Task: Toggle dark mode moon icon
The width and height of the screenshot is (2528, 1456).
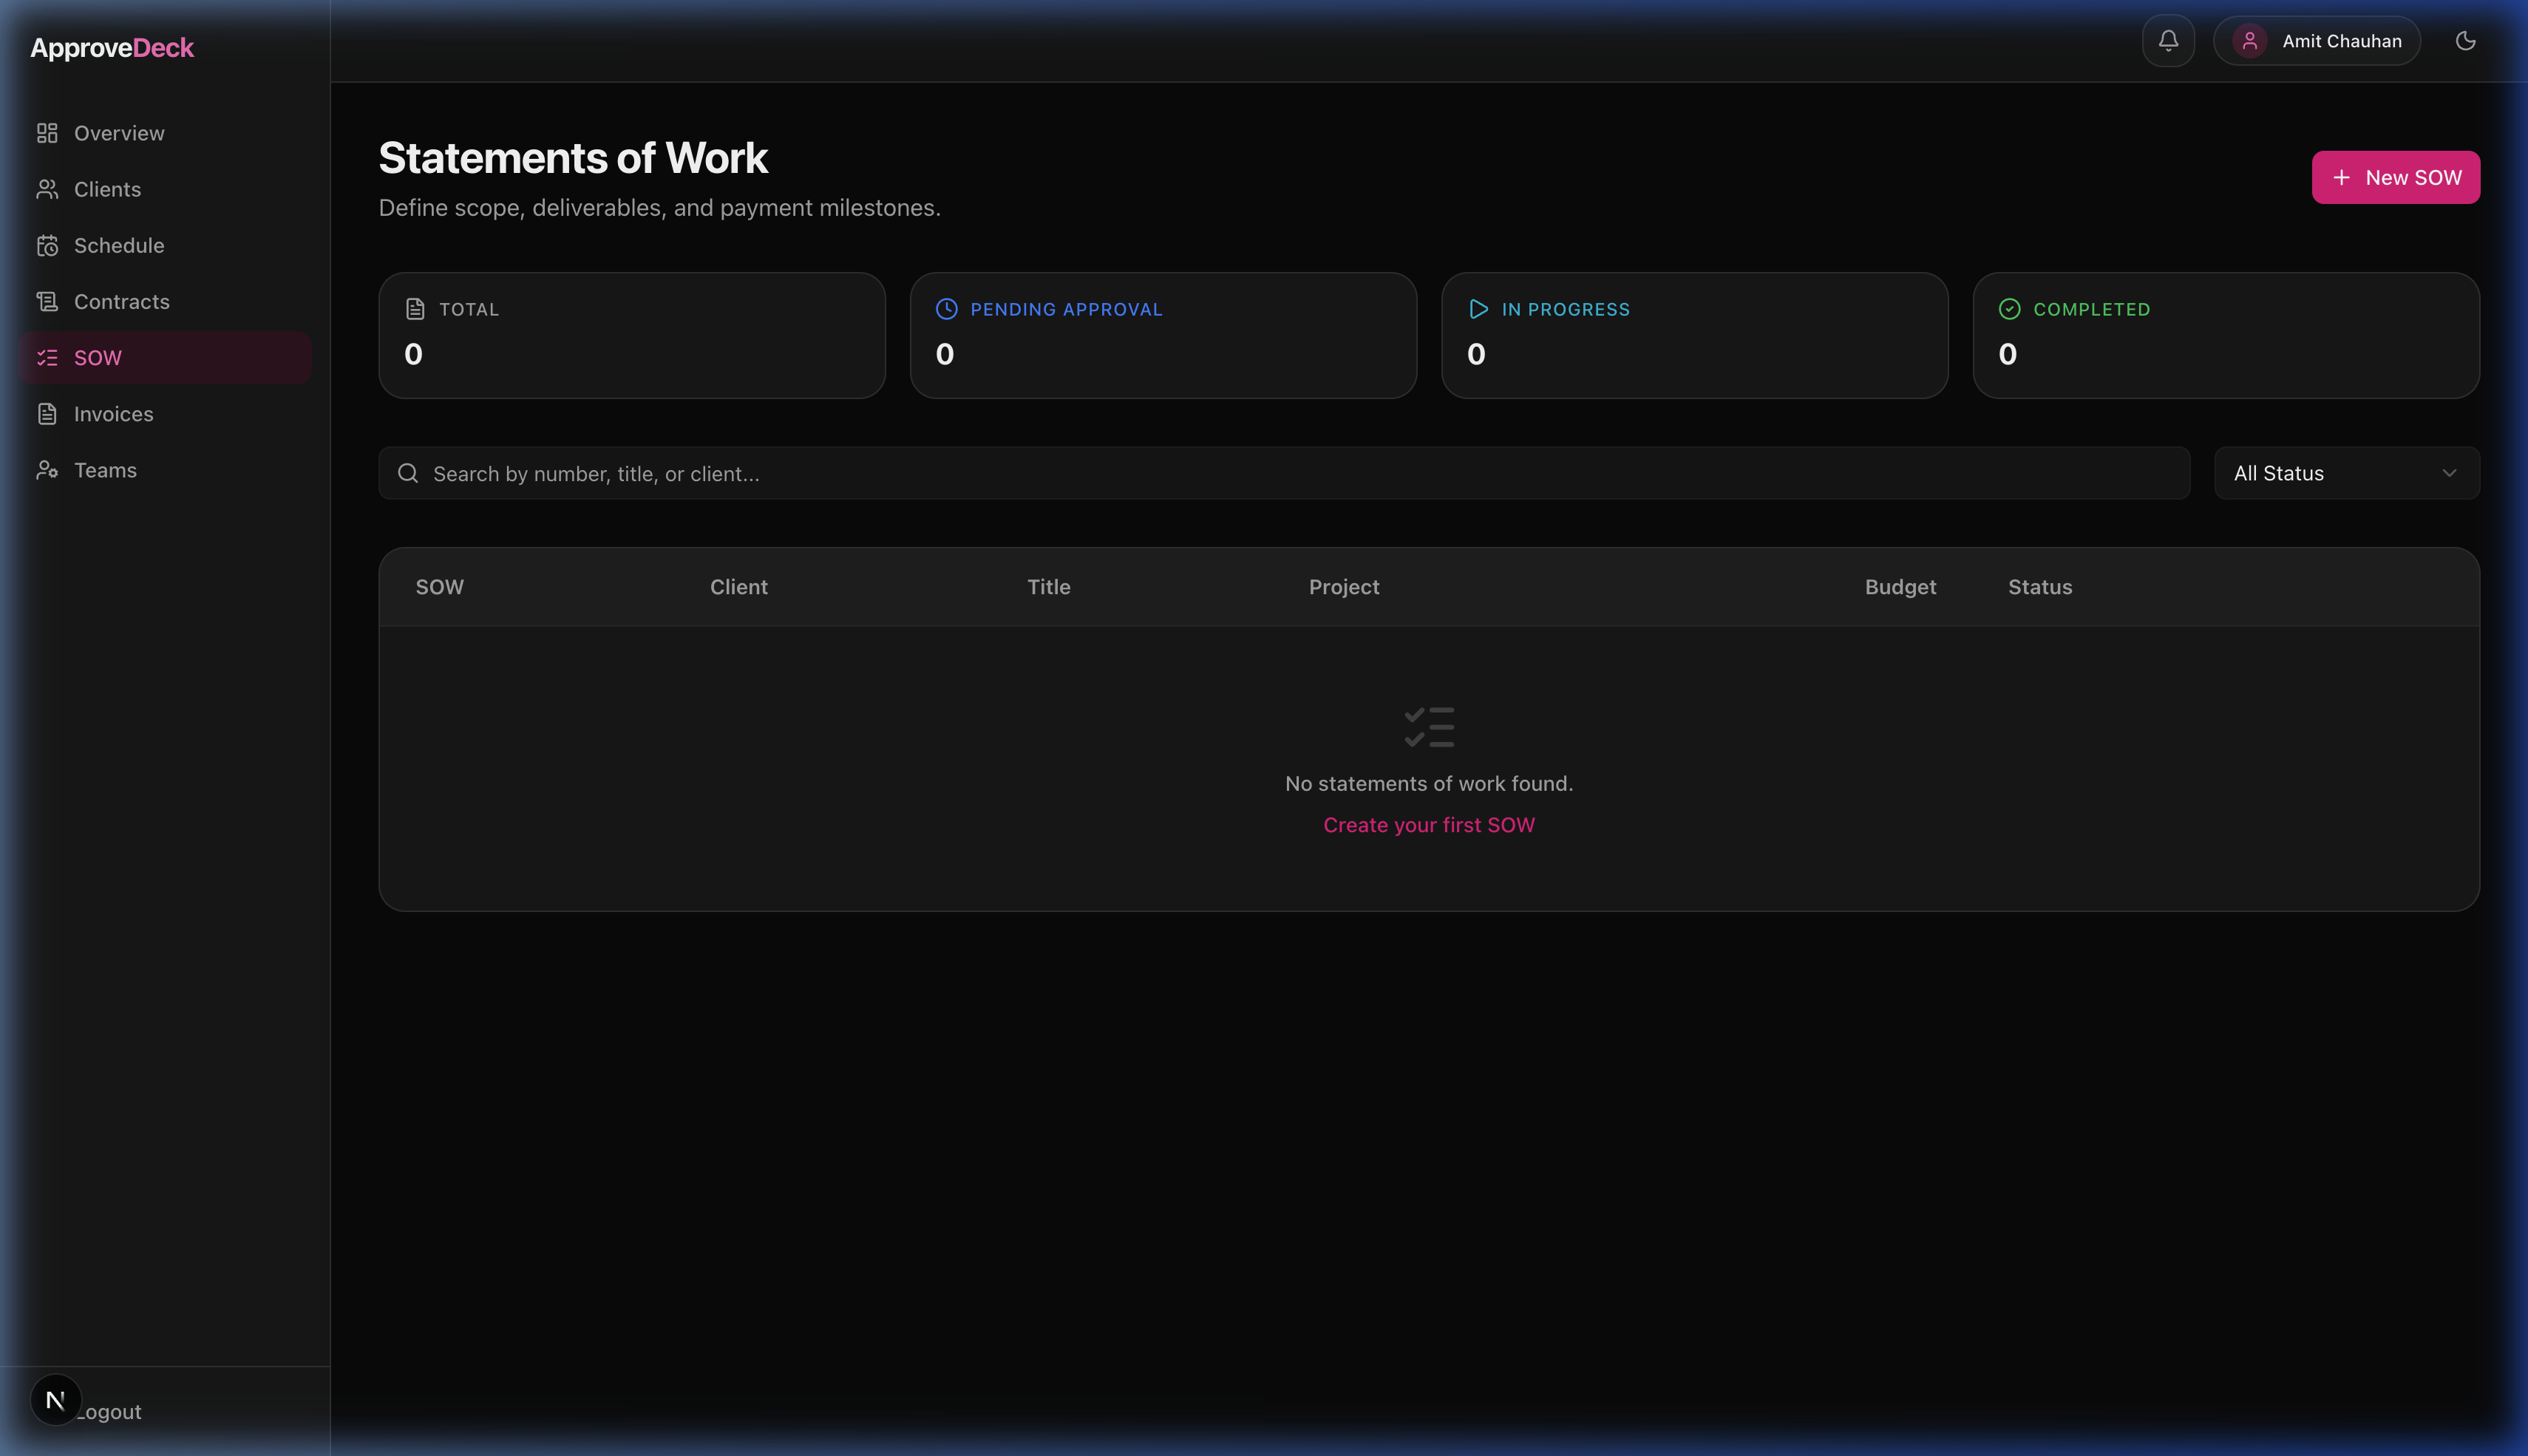Action: click(2465, 41)
